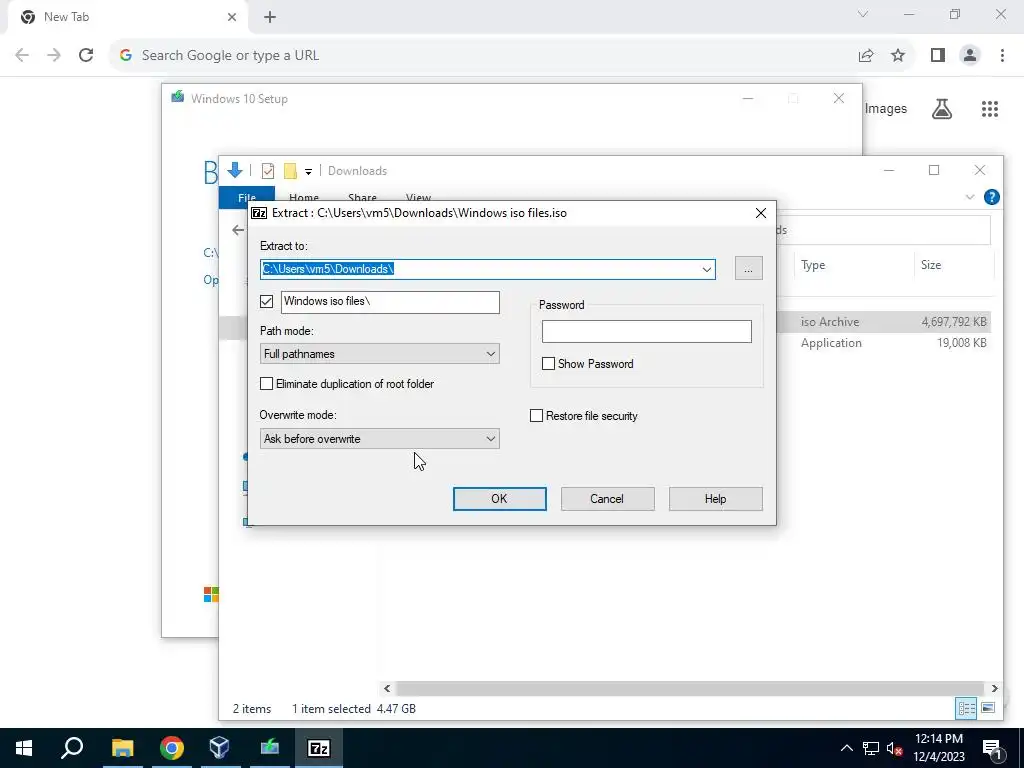Click the Explorer back arrow
1024x768 pixels.
(x=238, y=230)
